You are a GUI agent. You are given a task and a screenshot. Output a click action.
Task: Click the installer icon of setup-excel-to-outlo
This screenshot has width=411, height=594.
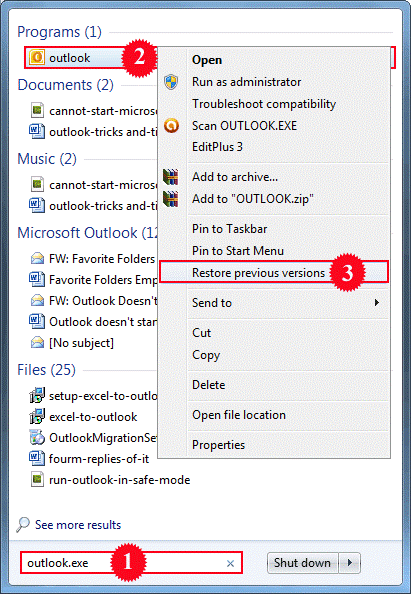click(37, 395)
